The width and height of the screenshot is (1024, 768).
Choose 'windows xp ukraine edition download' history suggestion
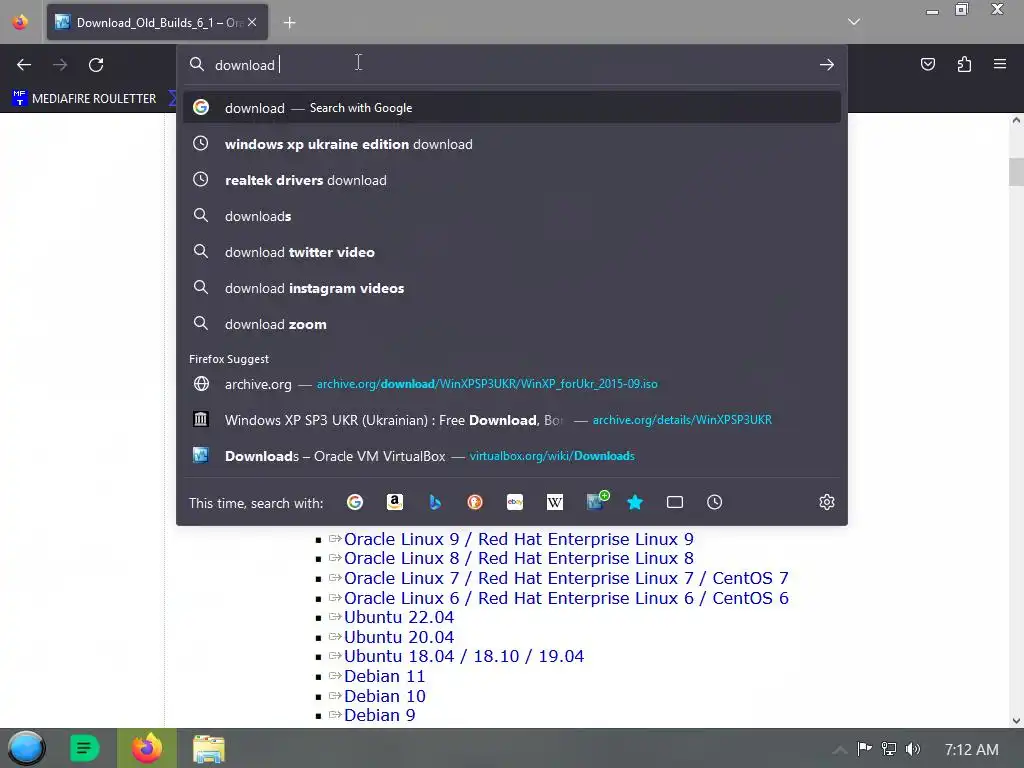pyautogui.click(x=511, y=144)
